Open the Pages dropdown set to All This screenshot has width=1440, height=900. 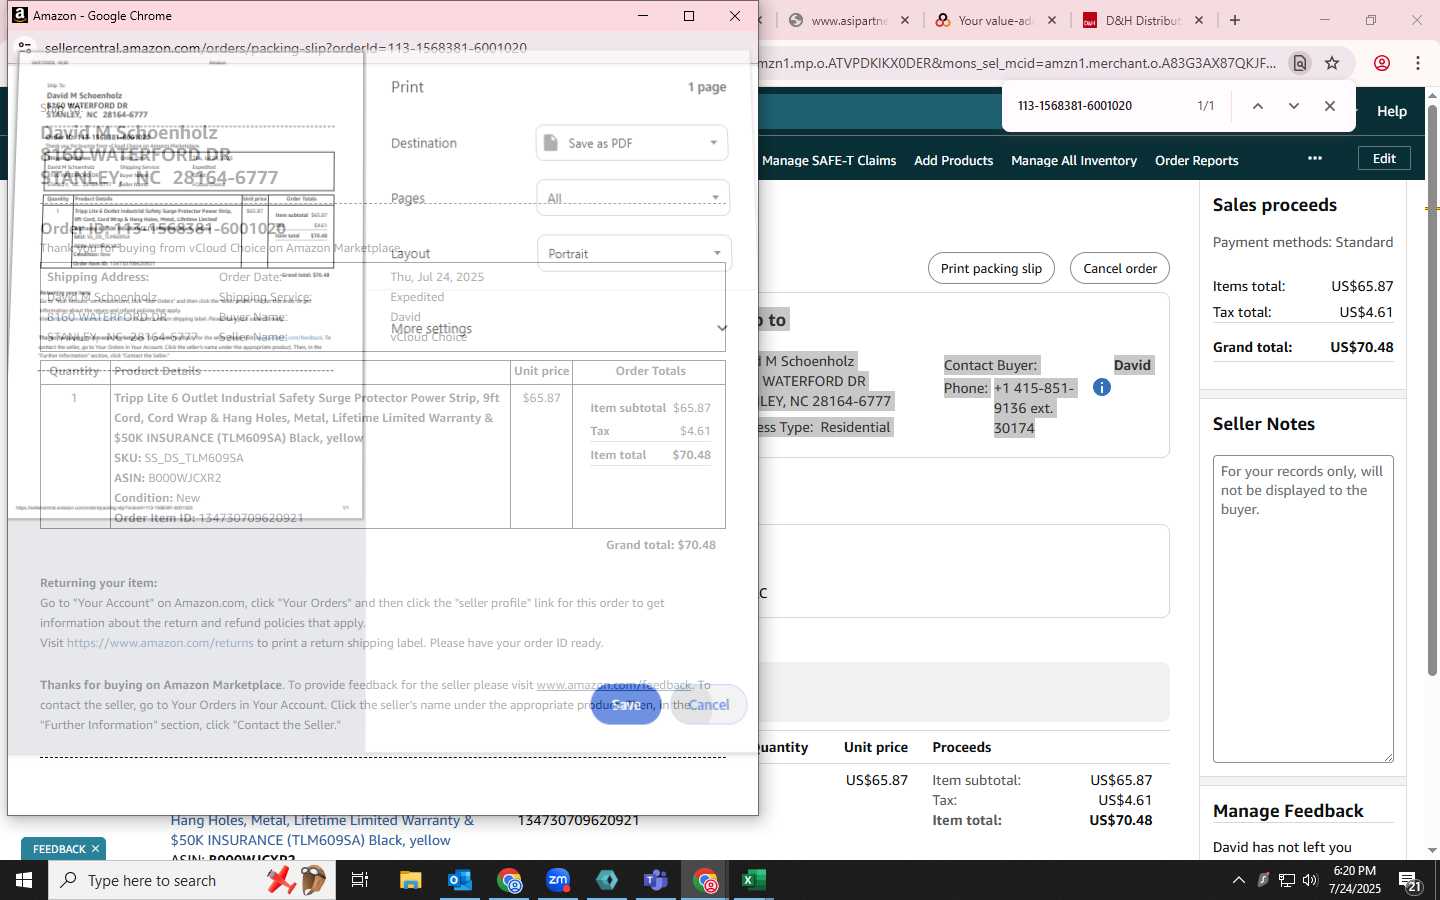[x=633, y=198]
